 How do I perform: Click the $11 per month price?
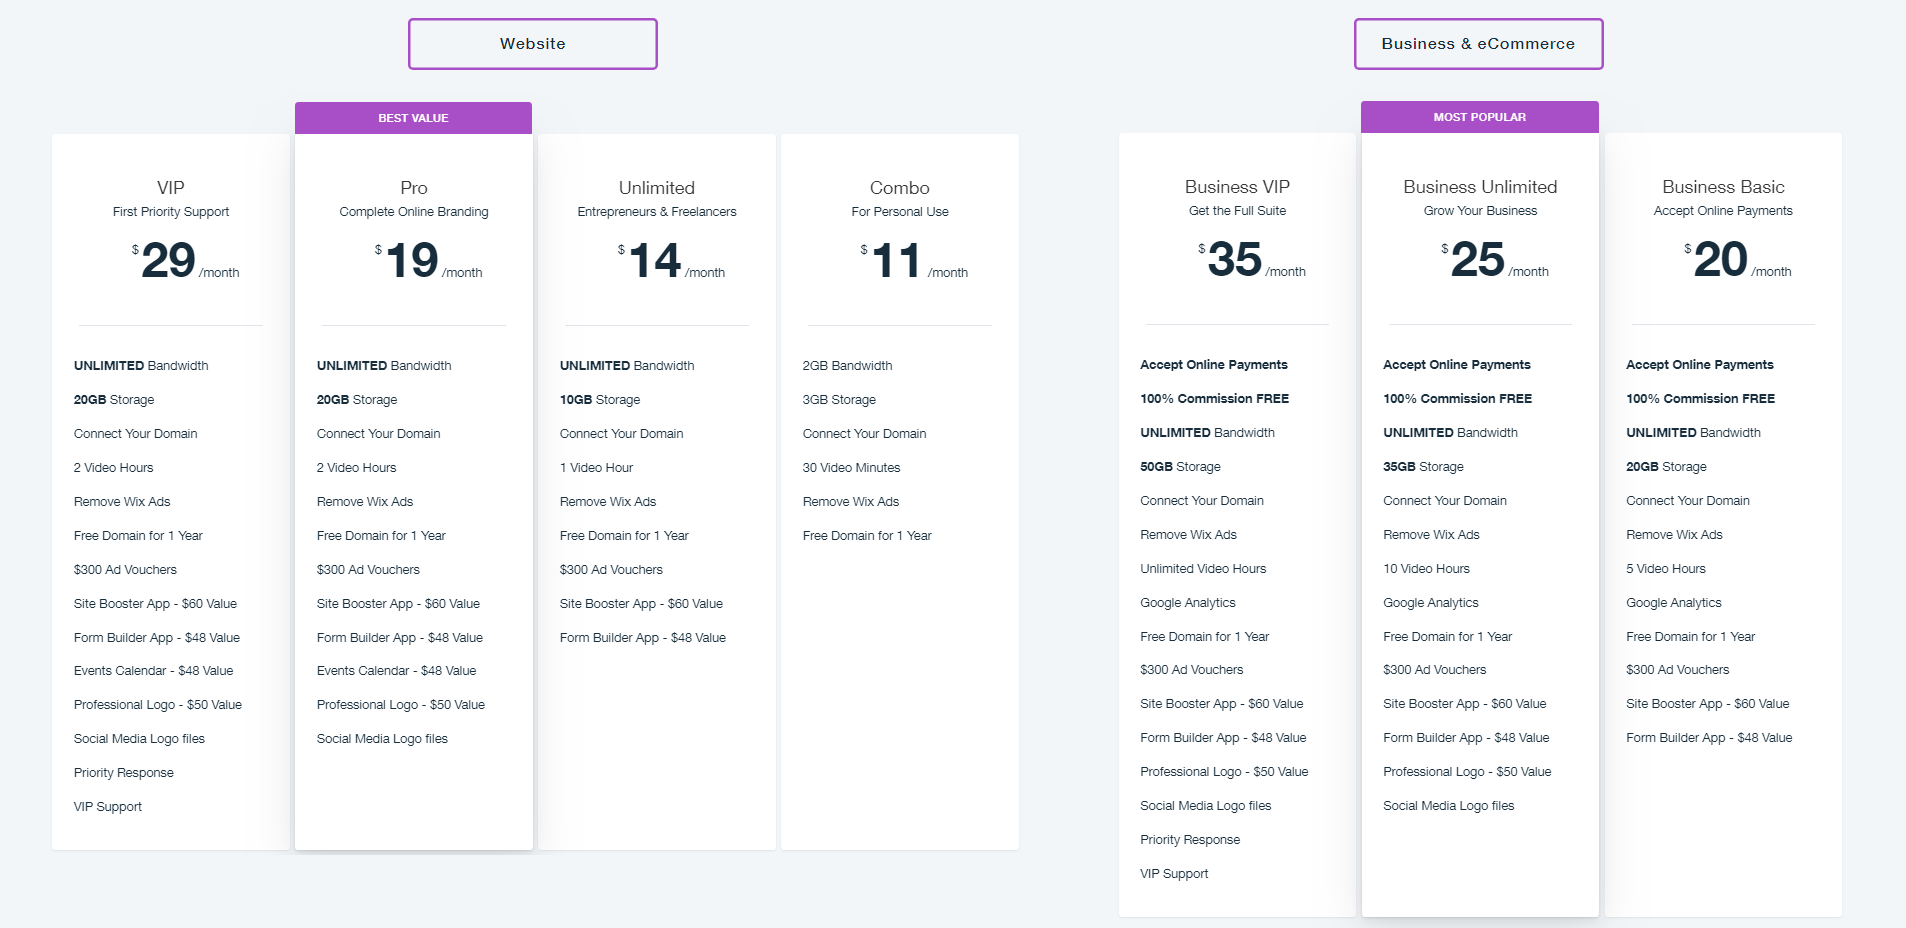click(897, 262)
